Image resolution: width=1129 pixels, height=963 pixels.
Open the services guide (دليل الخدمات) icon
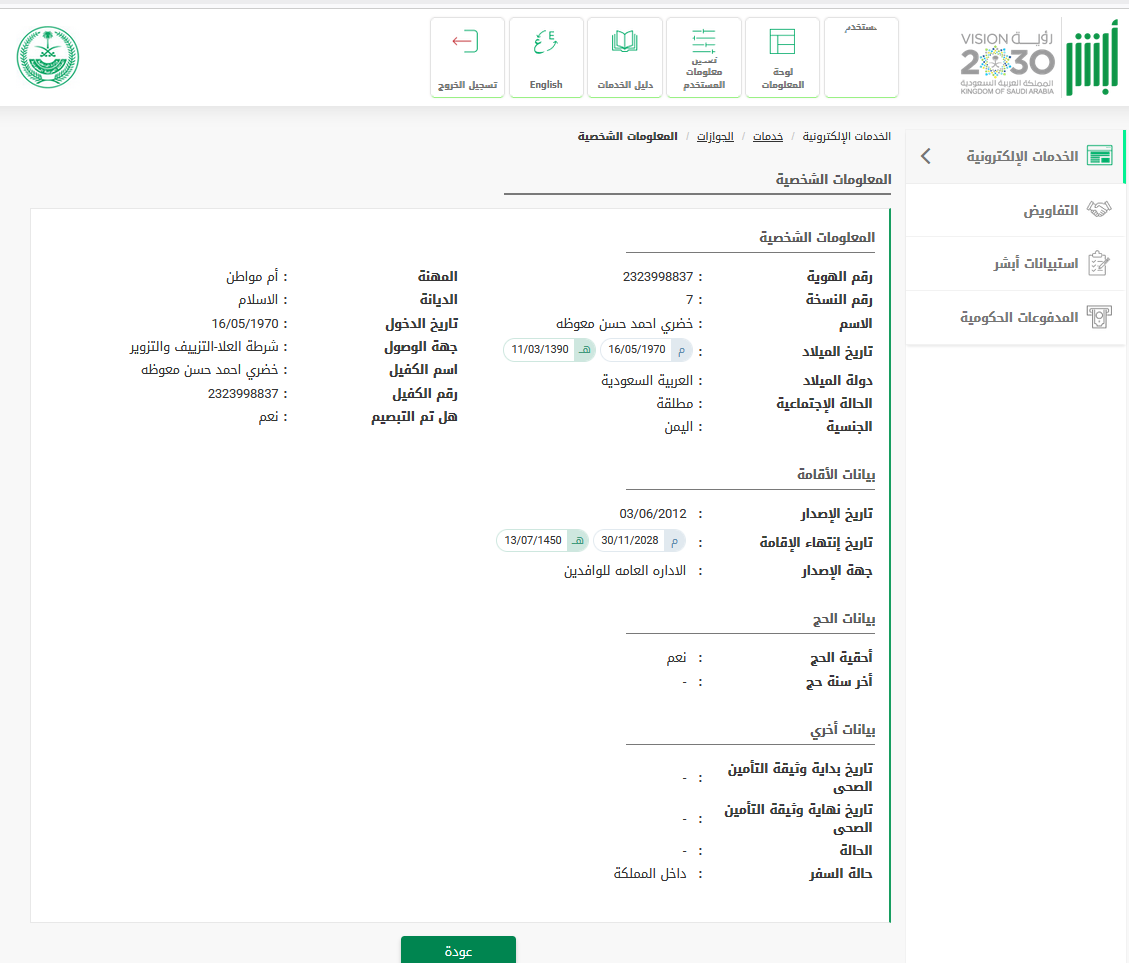[x=625, y=42]
